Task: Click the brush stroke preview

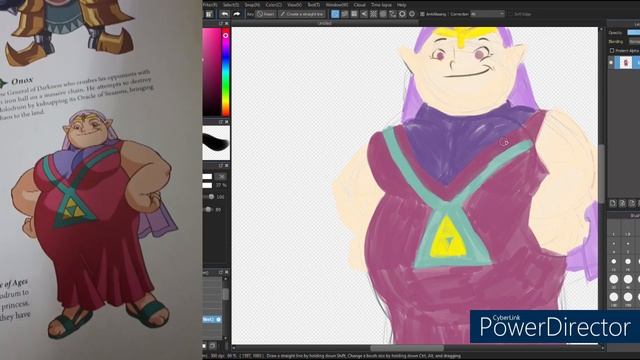Action: [x=216, y=142]
